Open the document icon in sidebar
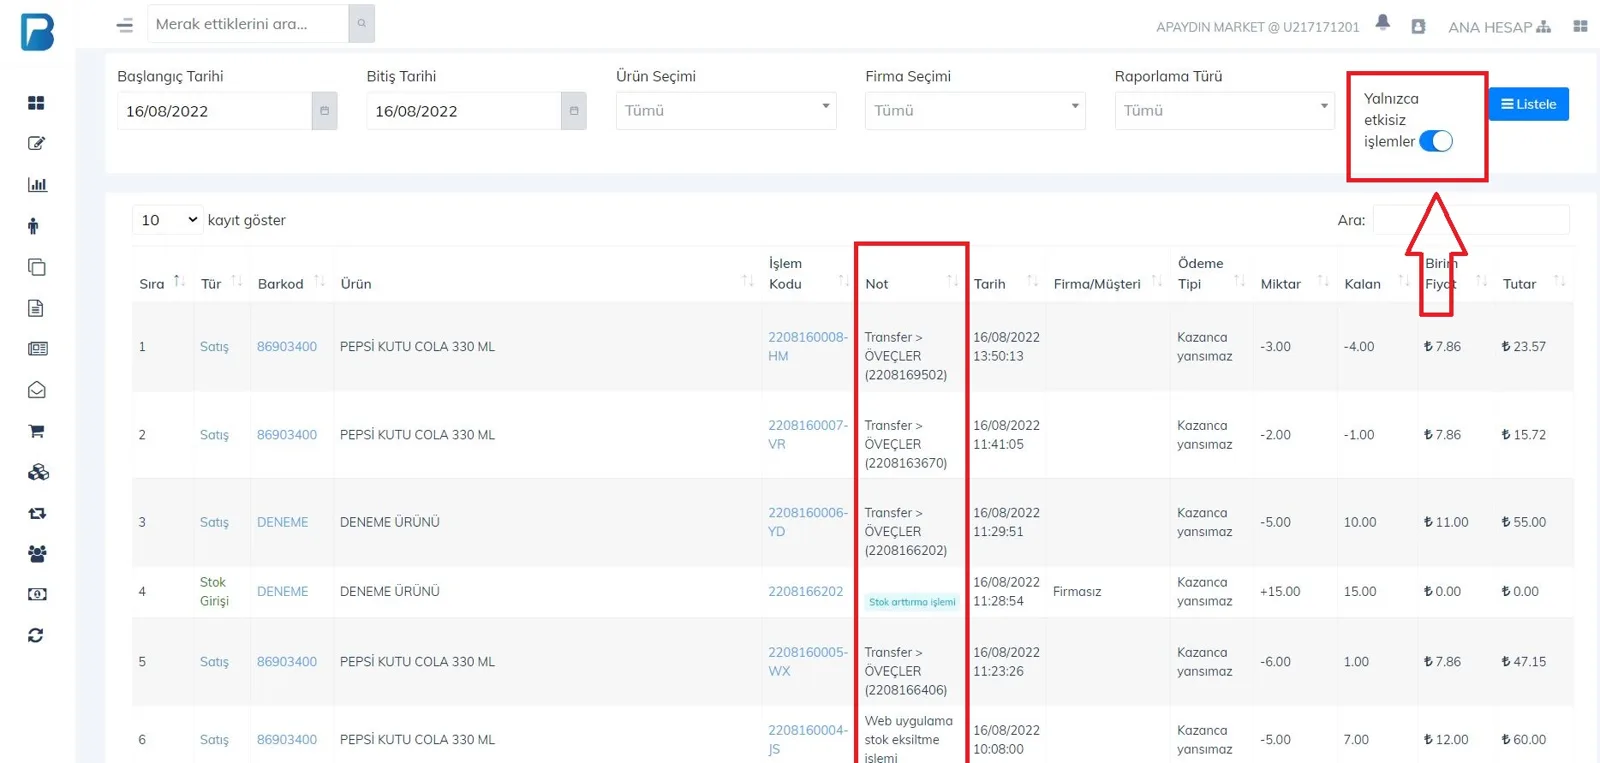This screenshot has height=763, width=1600. tap(36, 308)
